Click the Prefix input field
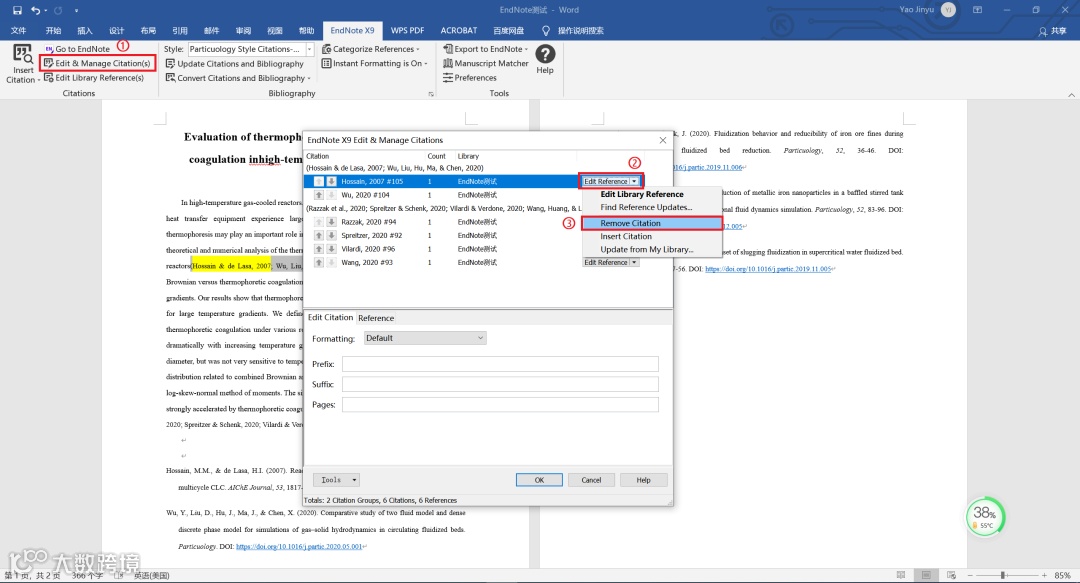The image size is (1080, 583). pos(500,364)
